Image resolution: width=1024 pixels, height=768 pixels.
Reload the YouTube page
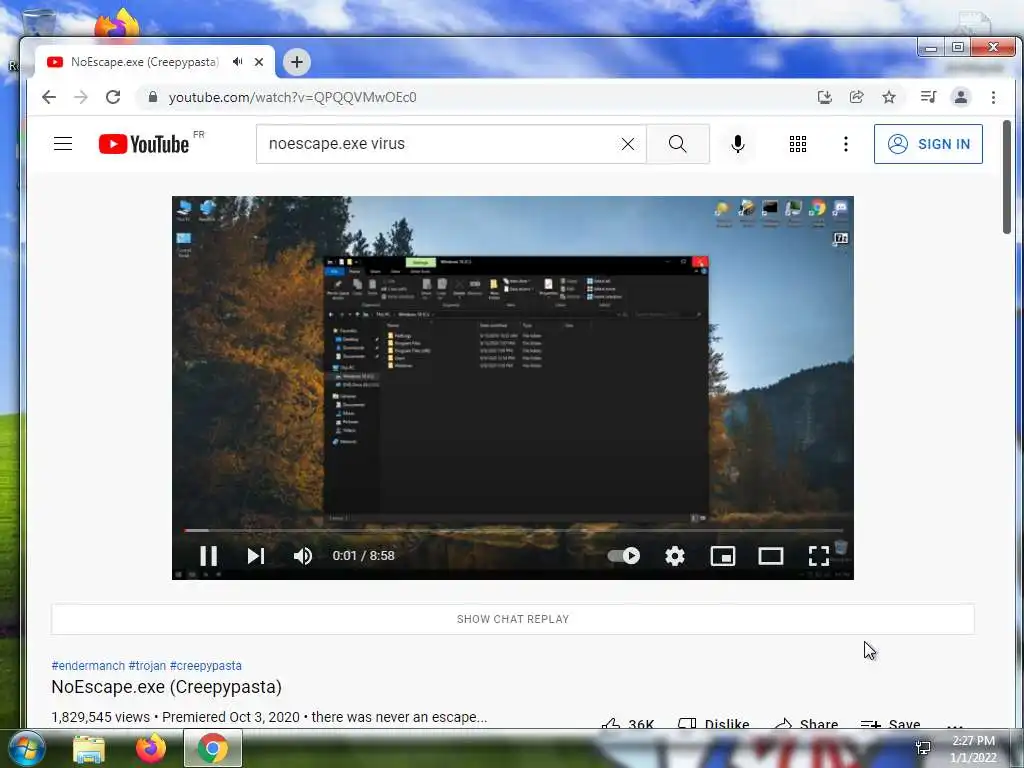[113, 97]
